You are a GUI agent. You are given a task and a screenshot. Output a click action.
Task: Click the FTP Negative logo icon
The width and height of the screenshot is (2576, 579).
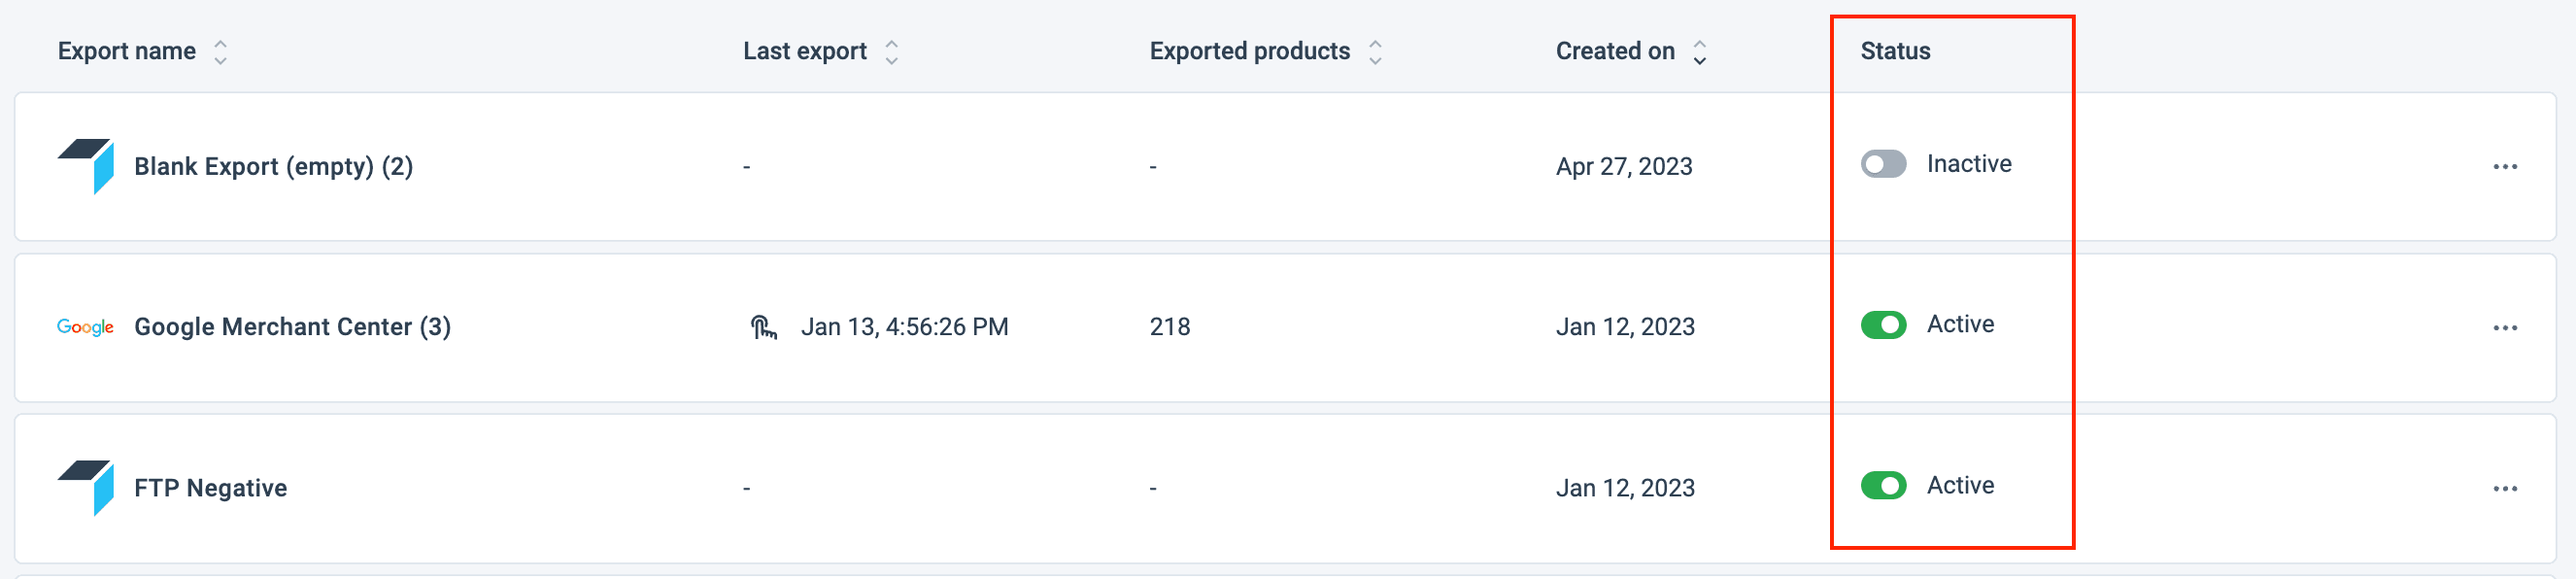pyautogui.click(x=86, y=487)
